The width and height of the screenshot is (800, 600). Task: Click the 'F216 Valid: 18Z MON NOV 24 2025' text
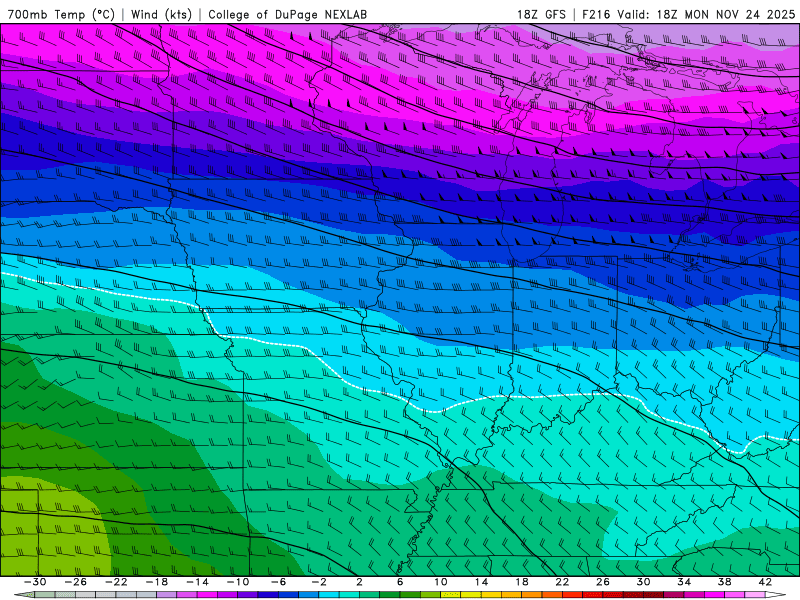click(x=689, y=14)
